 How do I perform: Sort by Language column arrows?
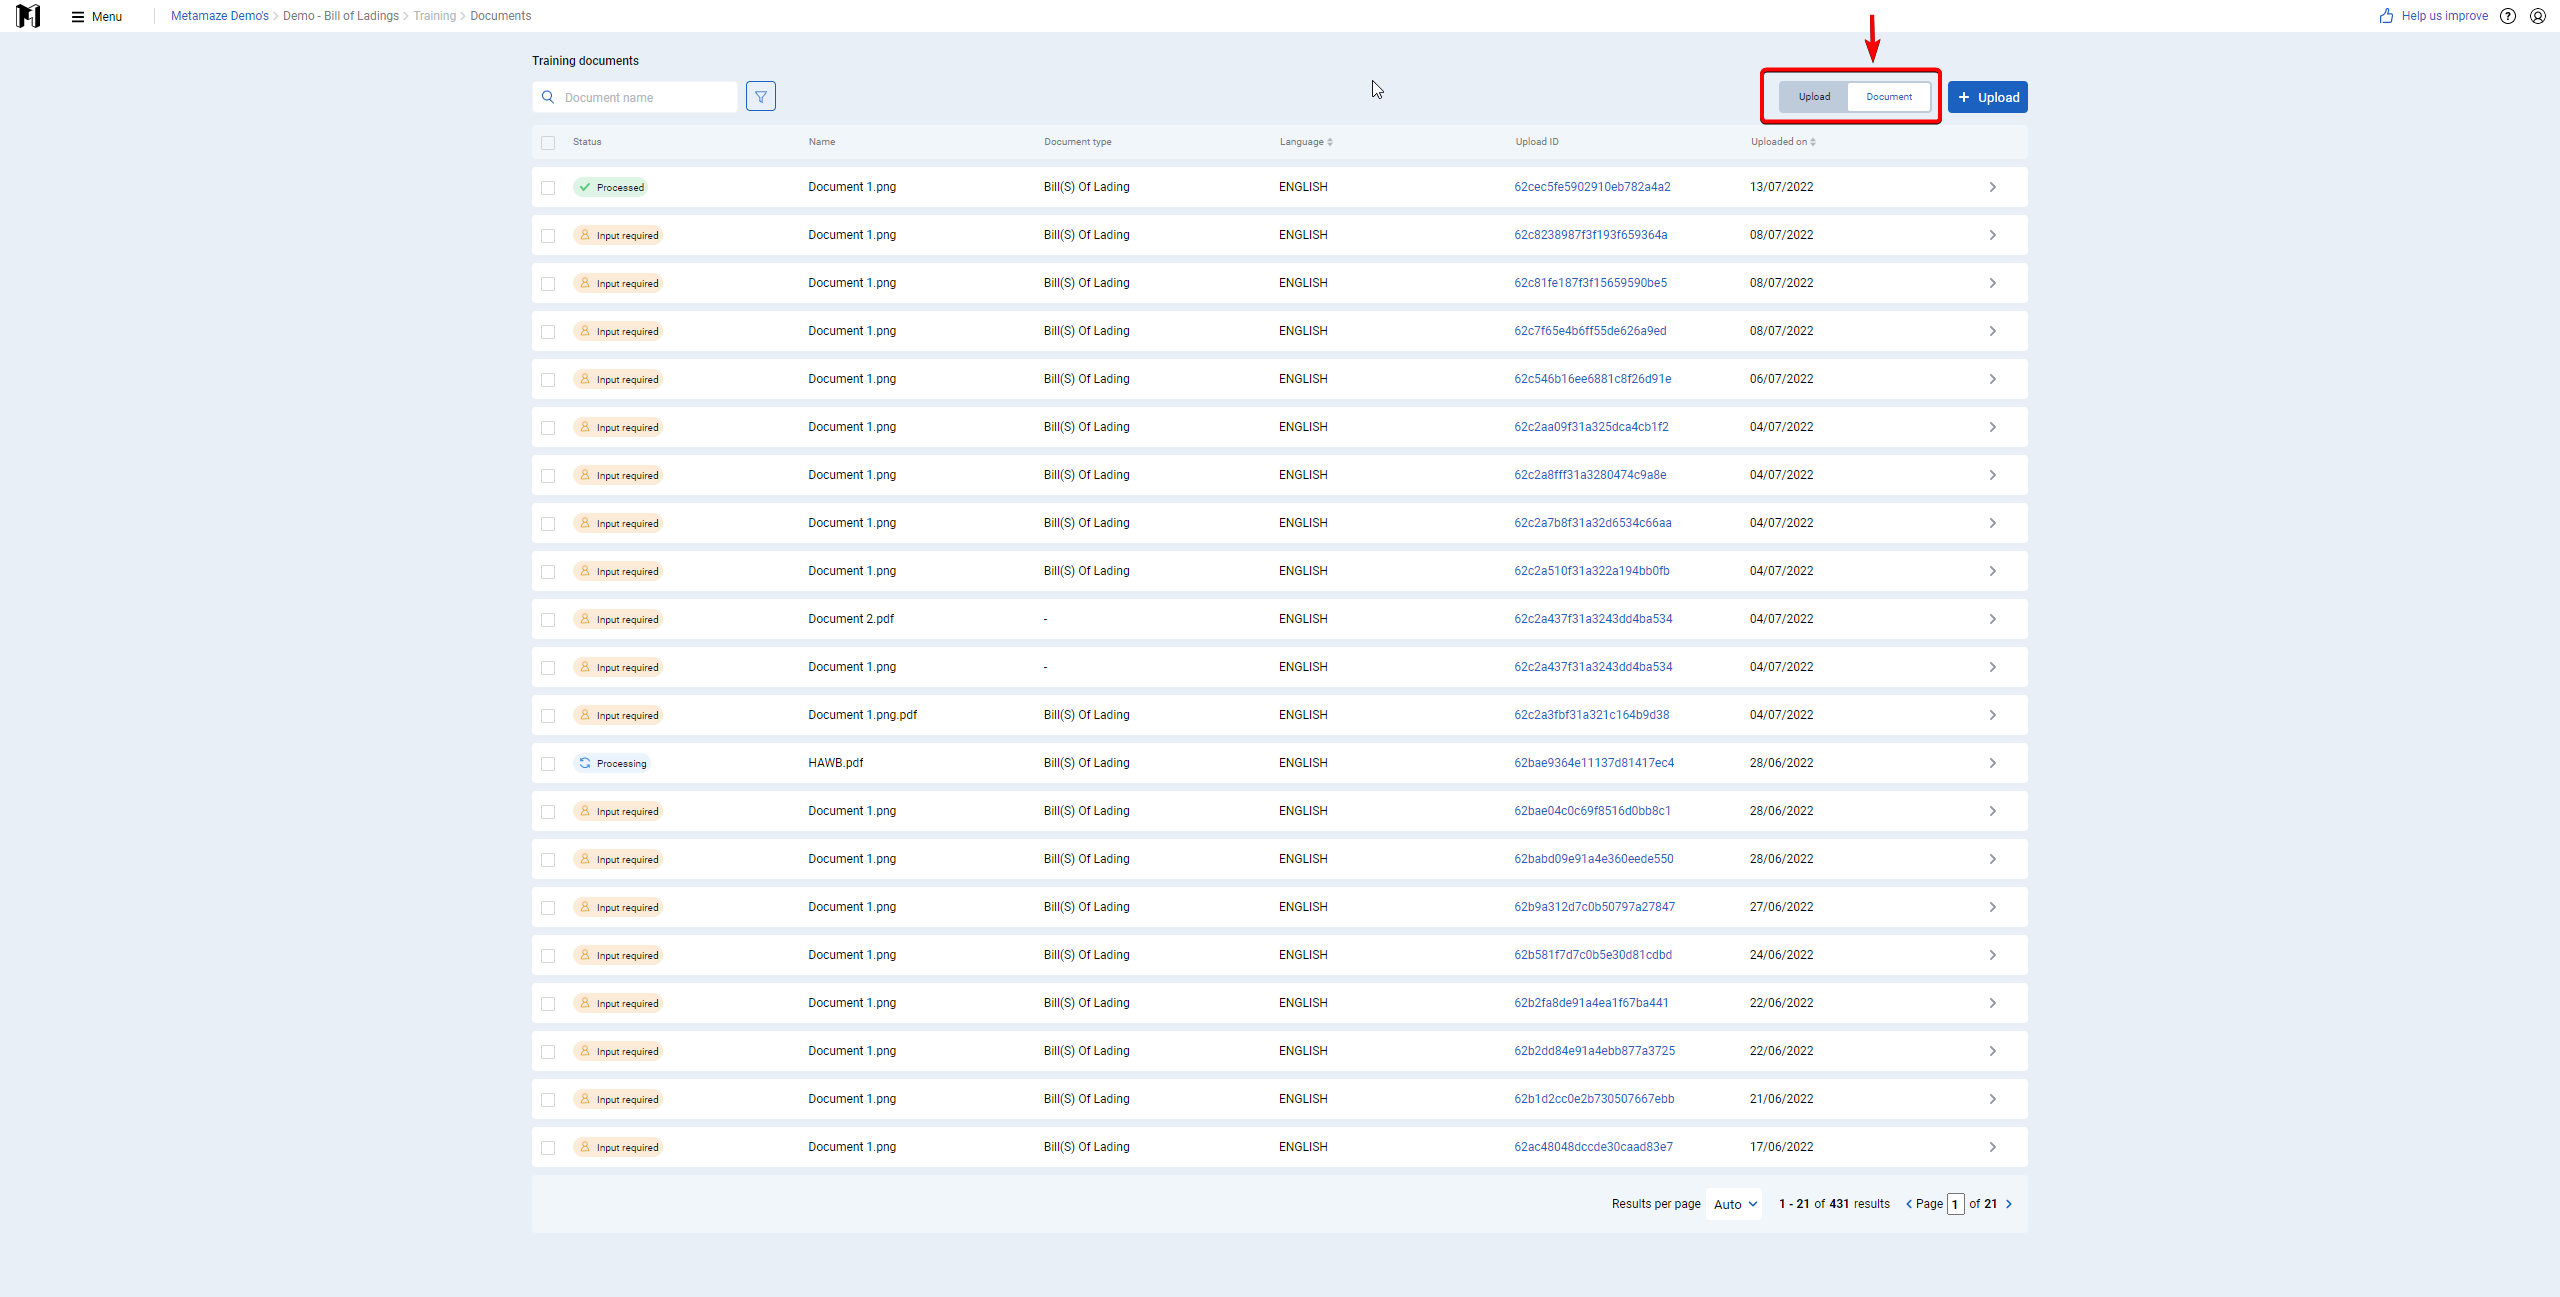[x=1330, y=142]
